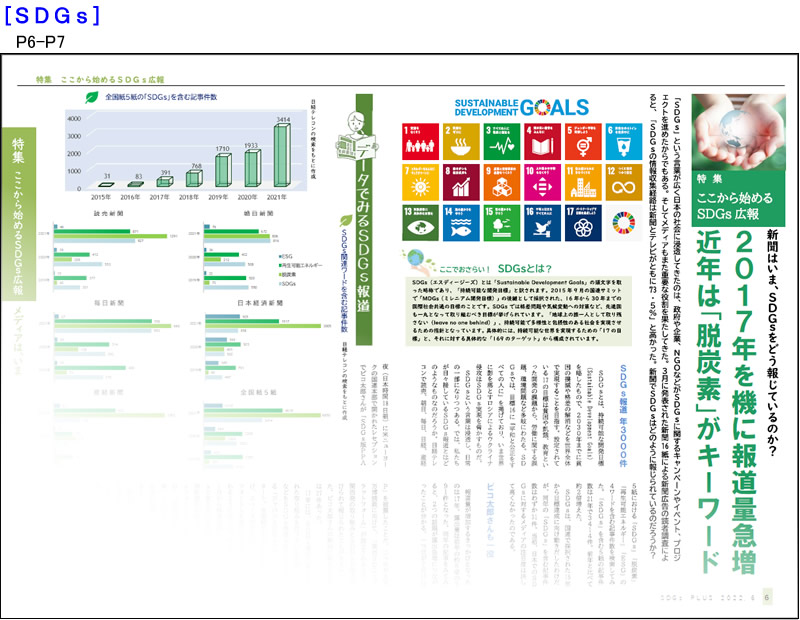Click the [SDGs] blue title

tap(52, 15)
